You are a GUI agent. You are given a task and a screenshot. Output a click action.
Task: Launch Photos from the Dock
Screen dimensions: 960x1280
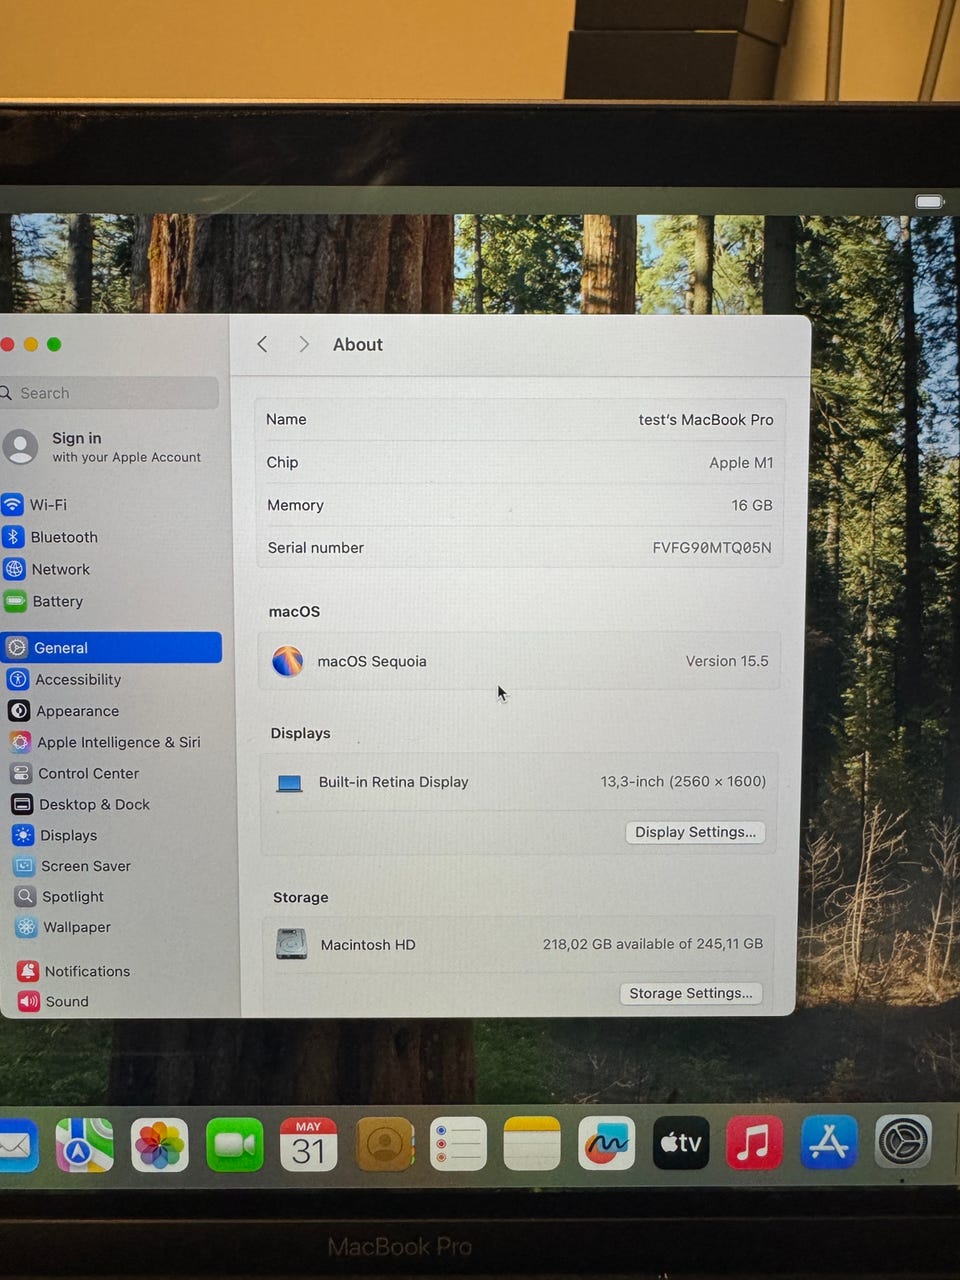(x=159, y=1145)
